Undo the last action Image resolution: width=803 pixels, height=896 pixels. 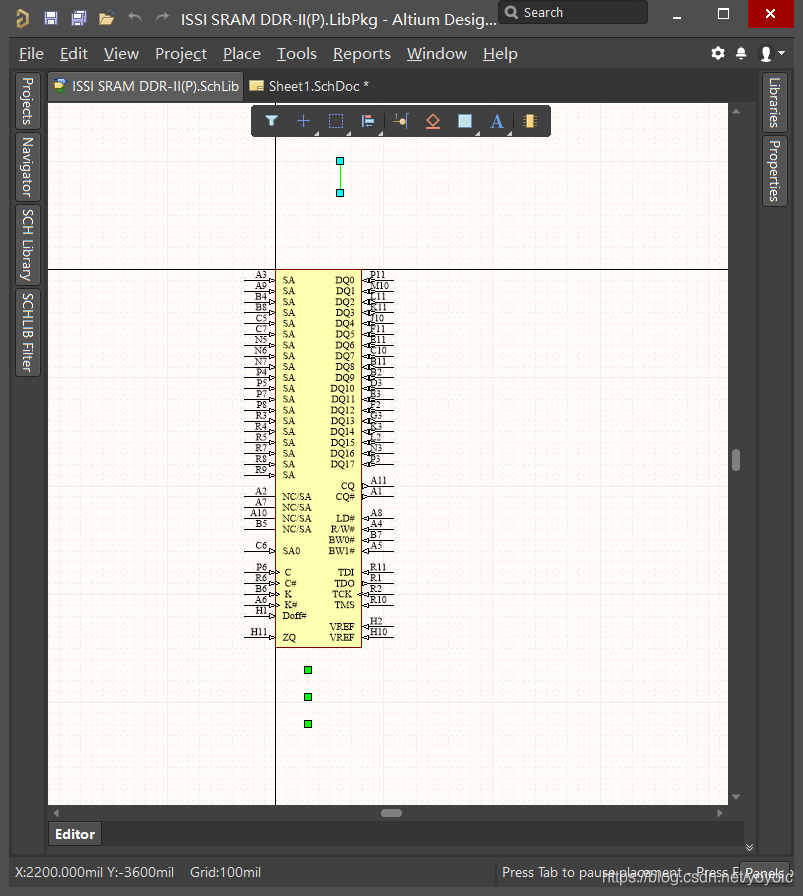pos(135,18)
